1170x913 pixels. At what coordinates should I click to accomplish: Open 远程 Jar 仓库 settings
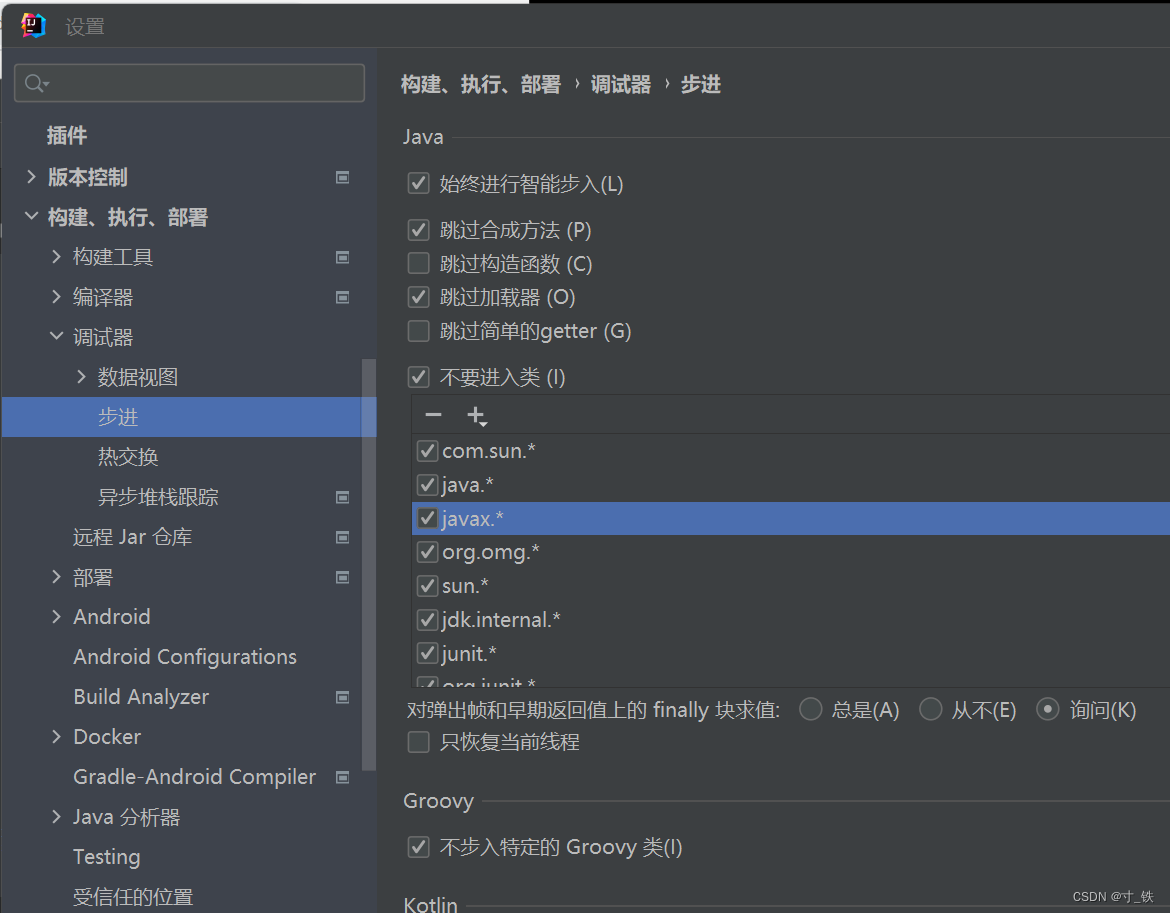(132, 537)
